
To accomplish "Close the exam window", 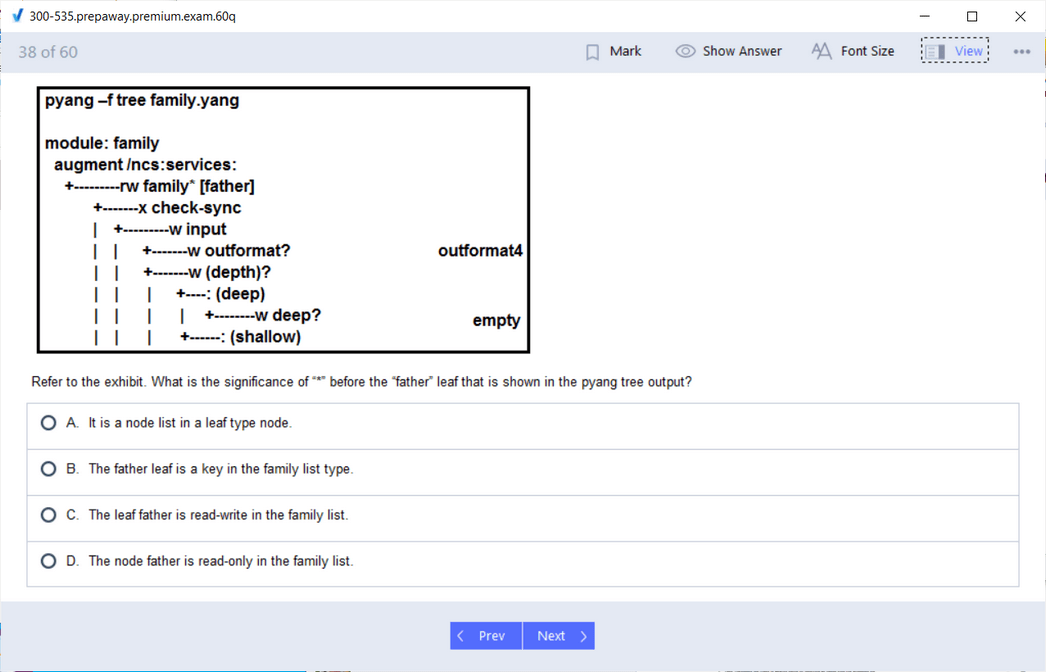I will click(x=1020, y=16).
